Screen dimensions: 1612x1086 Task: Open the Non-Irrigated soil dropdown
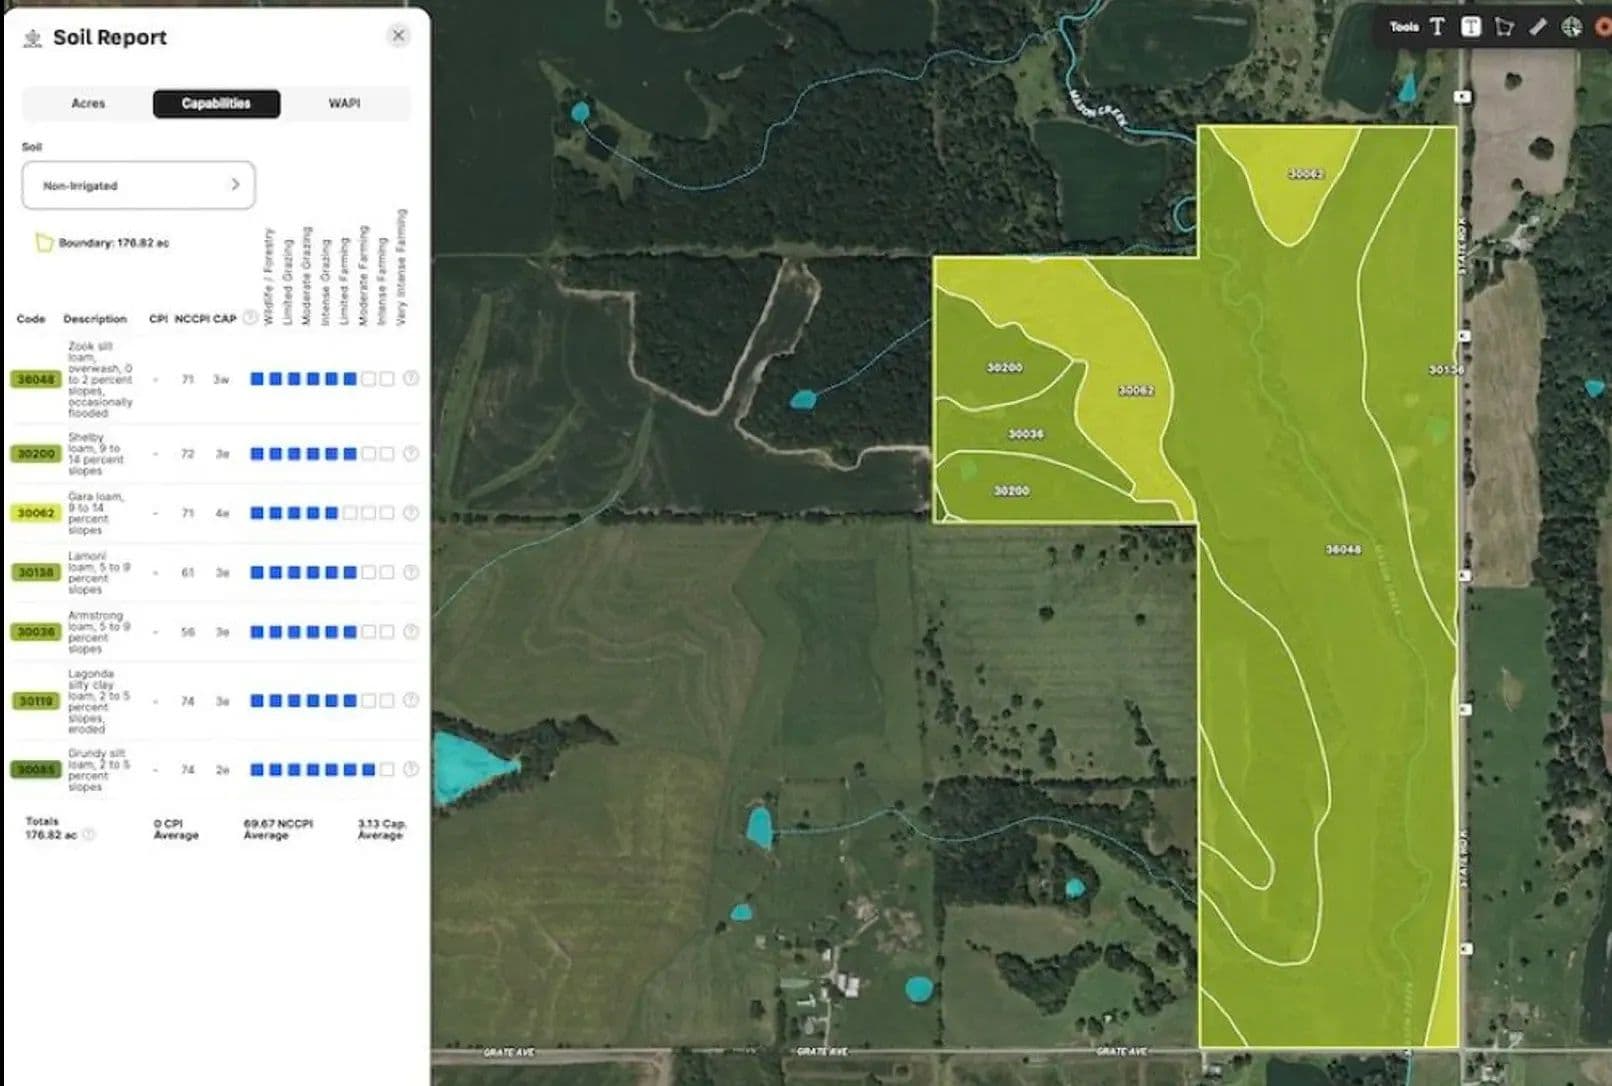(x=138, y=185)
